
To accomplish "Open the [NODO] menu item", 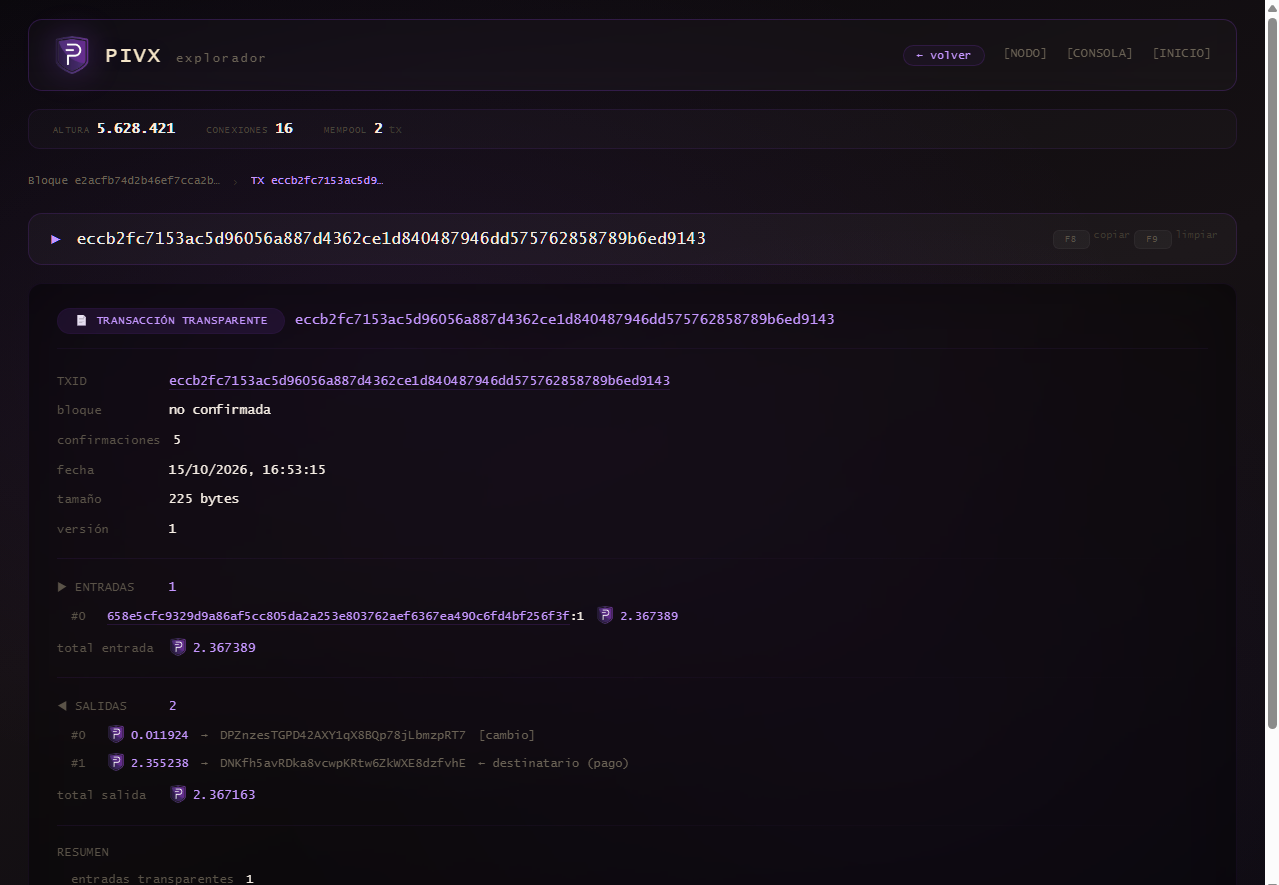I will coord(1025,53).
